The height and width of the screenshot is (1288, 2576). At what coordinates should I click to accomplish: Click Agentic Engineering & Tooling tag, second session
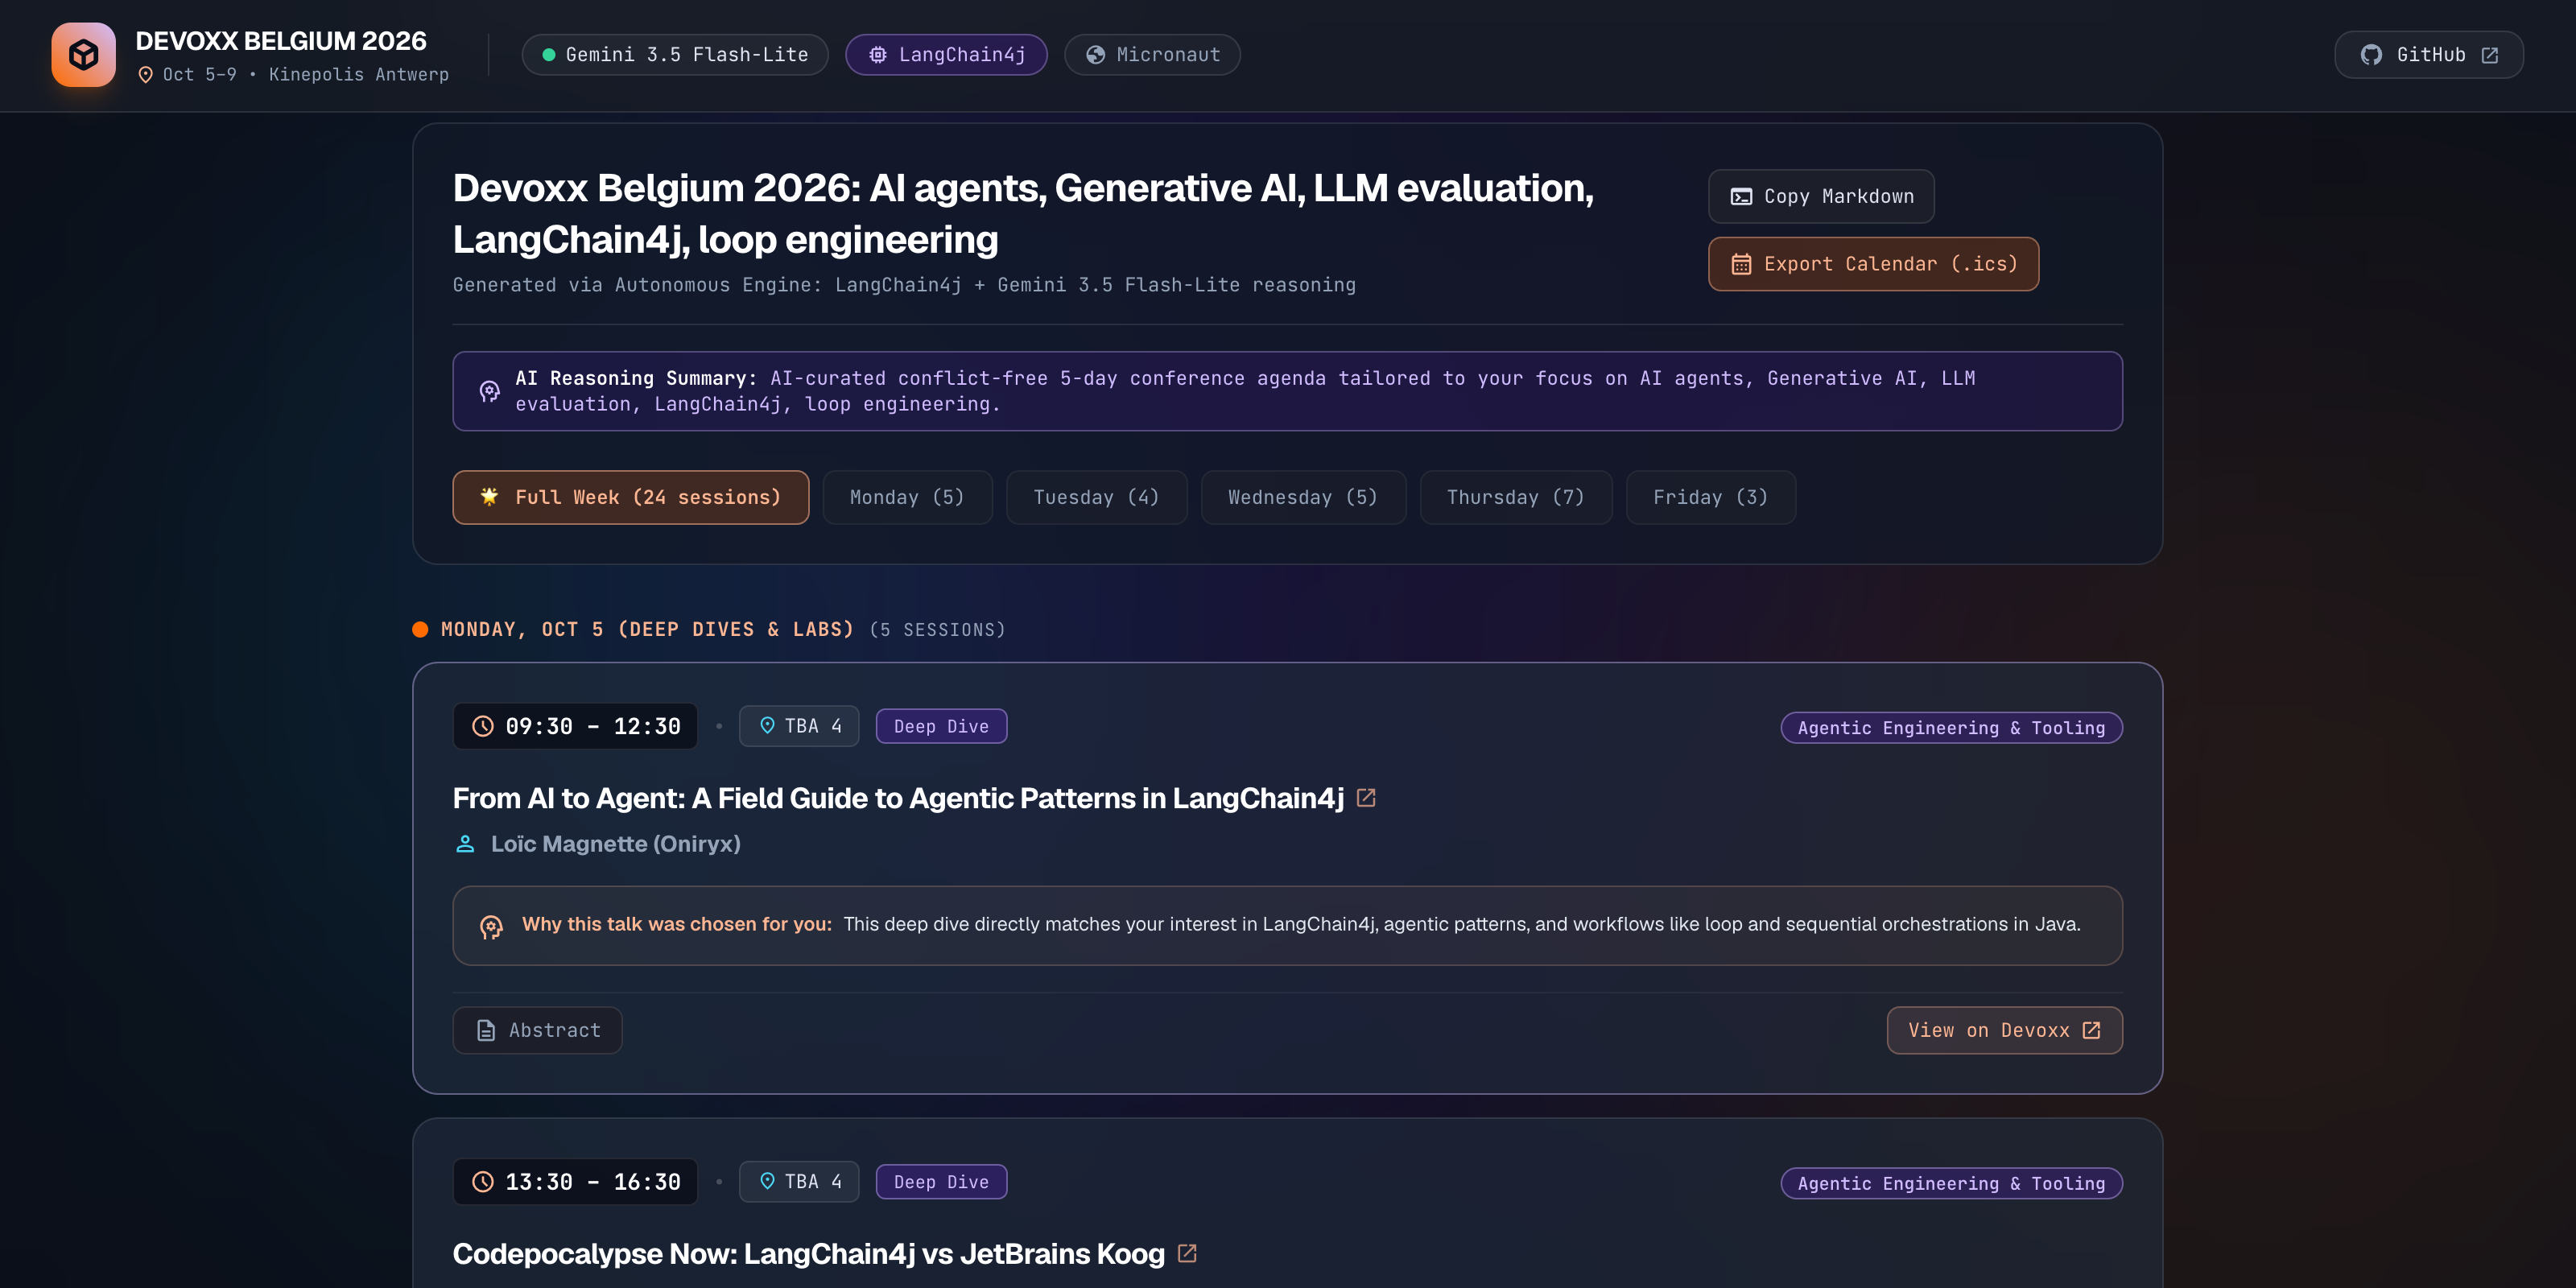click(x=1951, y=1184)
